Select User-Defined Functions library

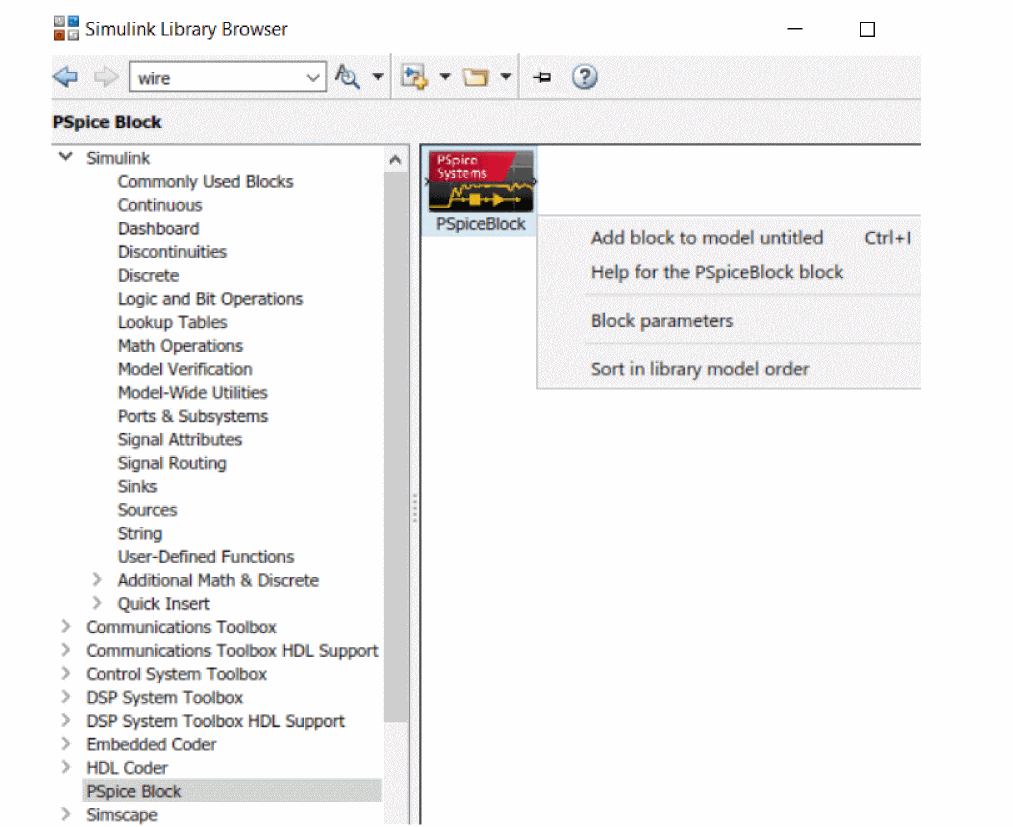coord(205,557)
